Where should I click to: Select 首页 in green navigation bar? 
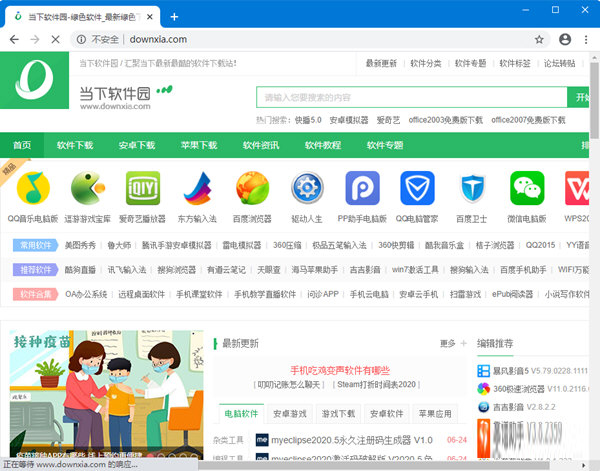click(22, 145)
